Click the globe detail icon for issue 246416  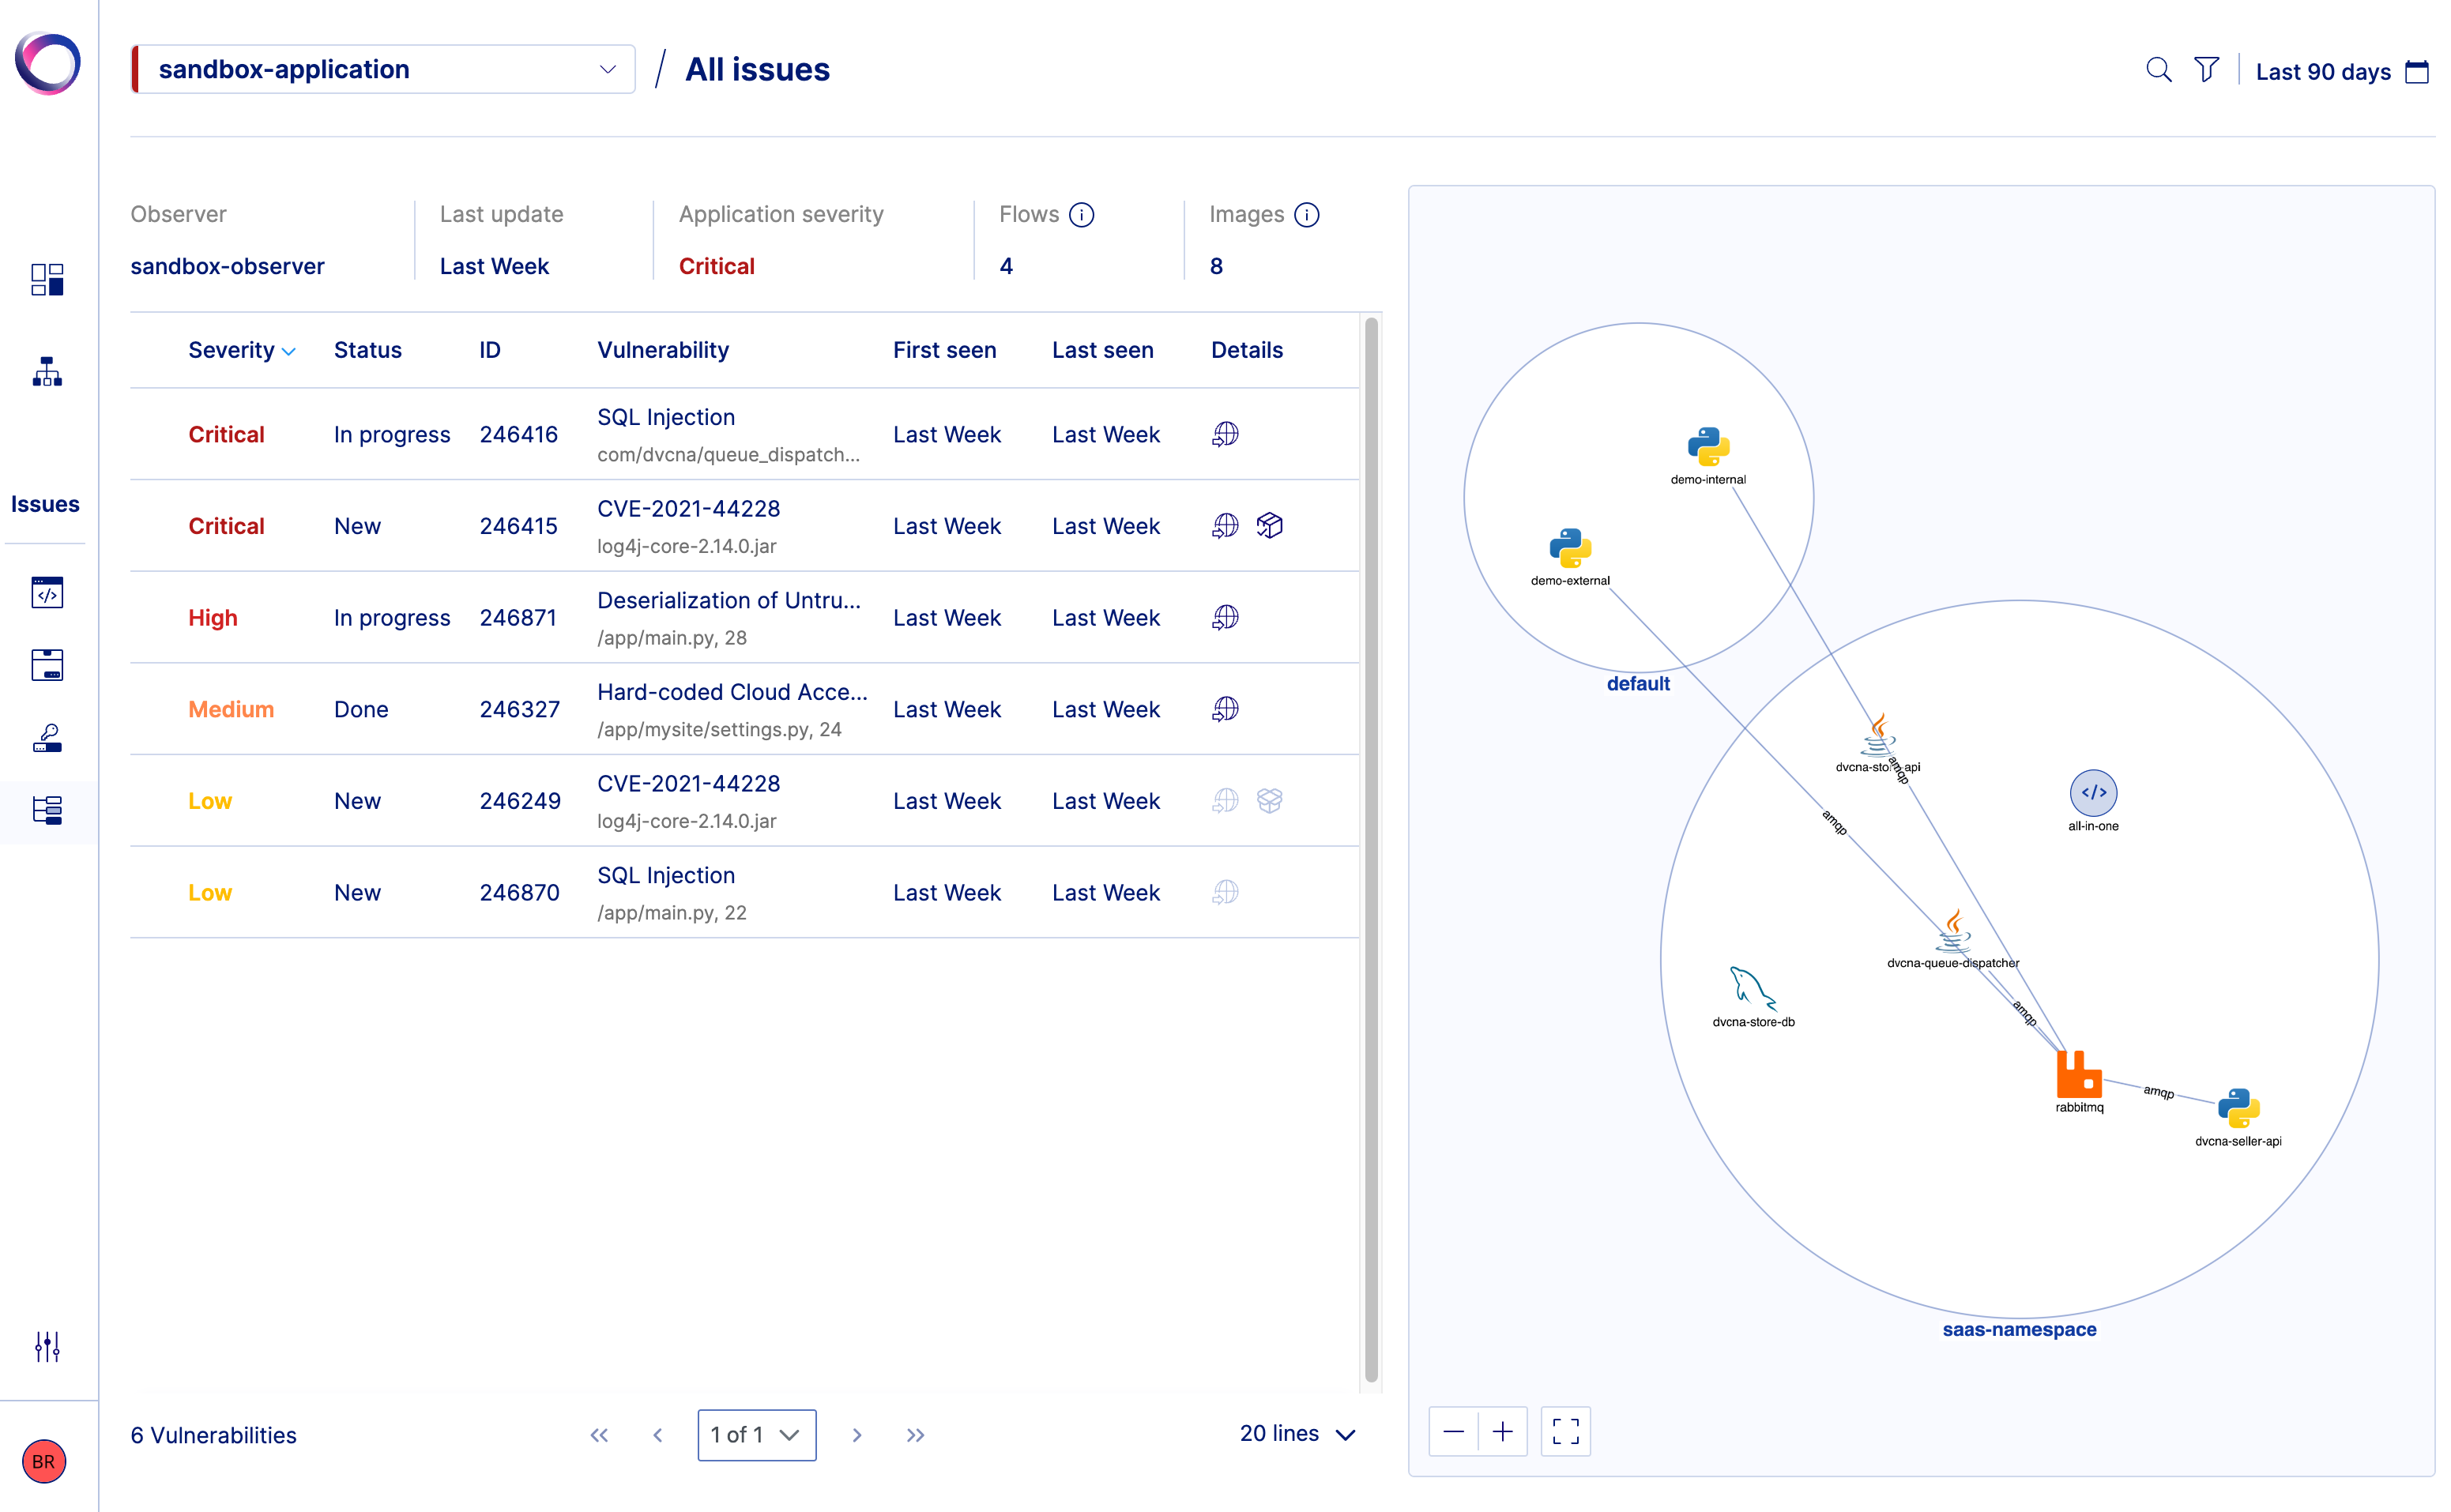[1225, 434]
